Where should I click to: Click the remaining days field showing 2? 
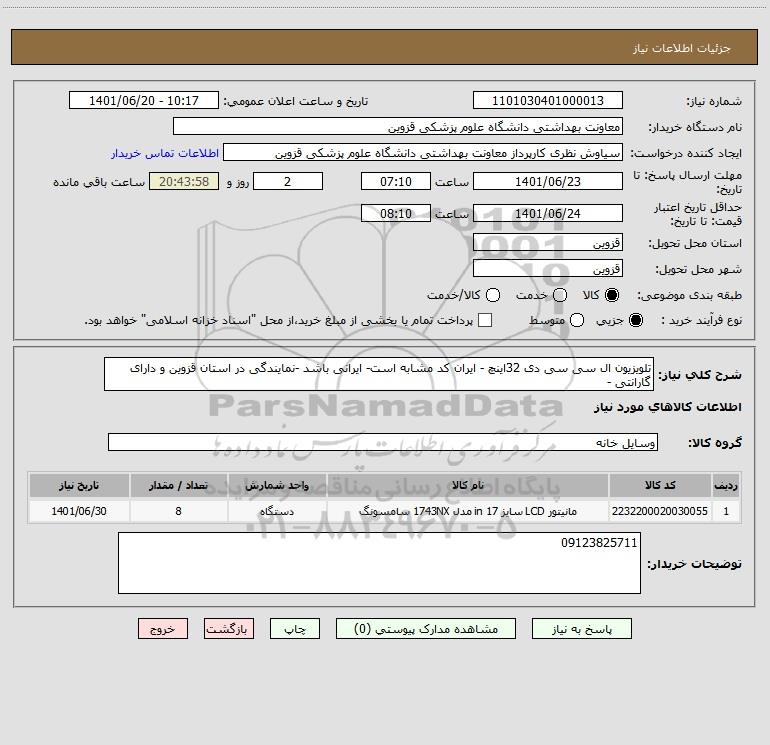pyautogui.click(x=288, y=181)
